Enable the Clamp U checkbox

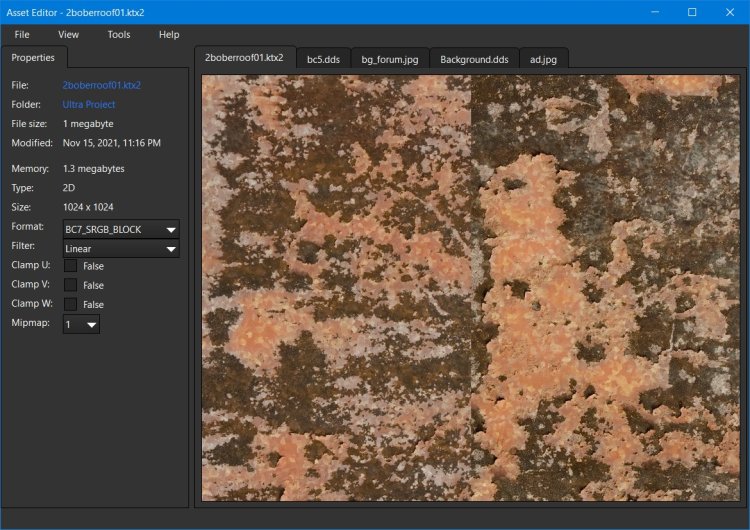coord(70,266)
